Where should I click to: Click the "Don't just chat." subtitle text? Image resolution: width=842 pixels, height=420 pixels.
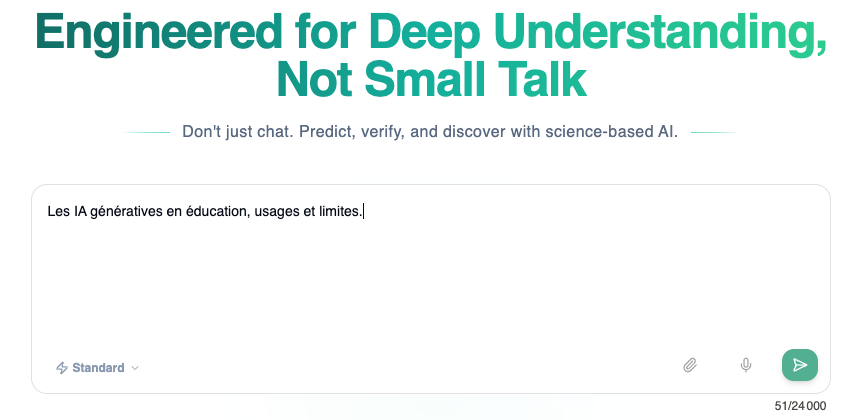pyautogui.click(x=237, y=131)
